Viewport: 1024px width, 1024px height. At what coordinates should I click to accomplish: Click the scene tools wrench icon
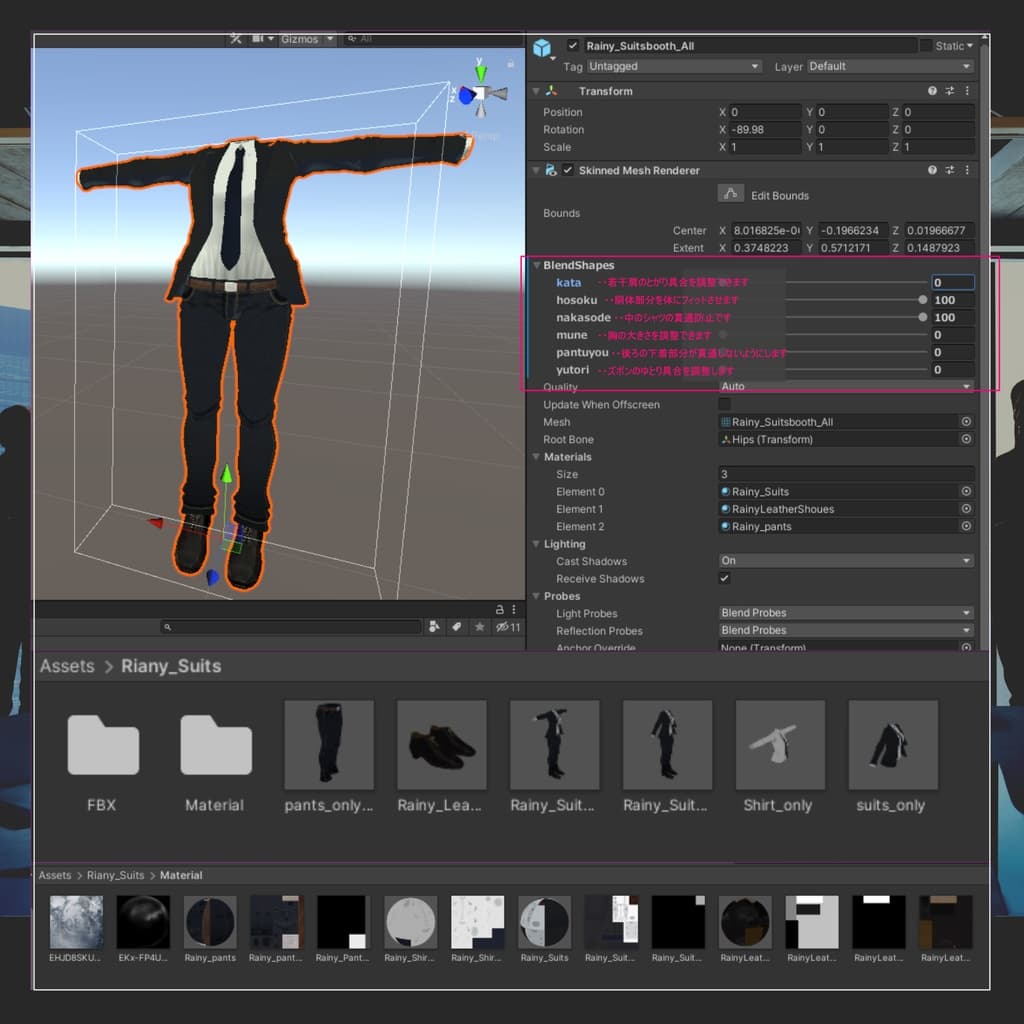click(236, 39)
